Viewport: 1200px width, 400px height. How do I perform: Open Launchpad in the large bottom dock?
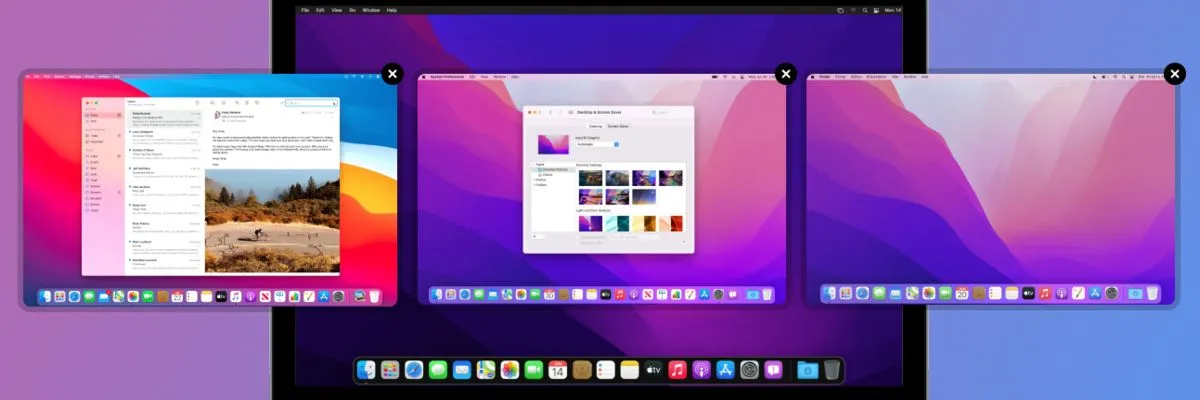390,370
